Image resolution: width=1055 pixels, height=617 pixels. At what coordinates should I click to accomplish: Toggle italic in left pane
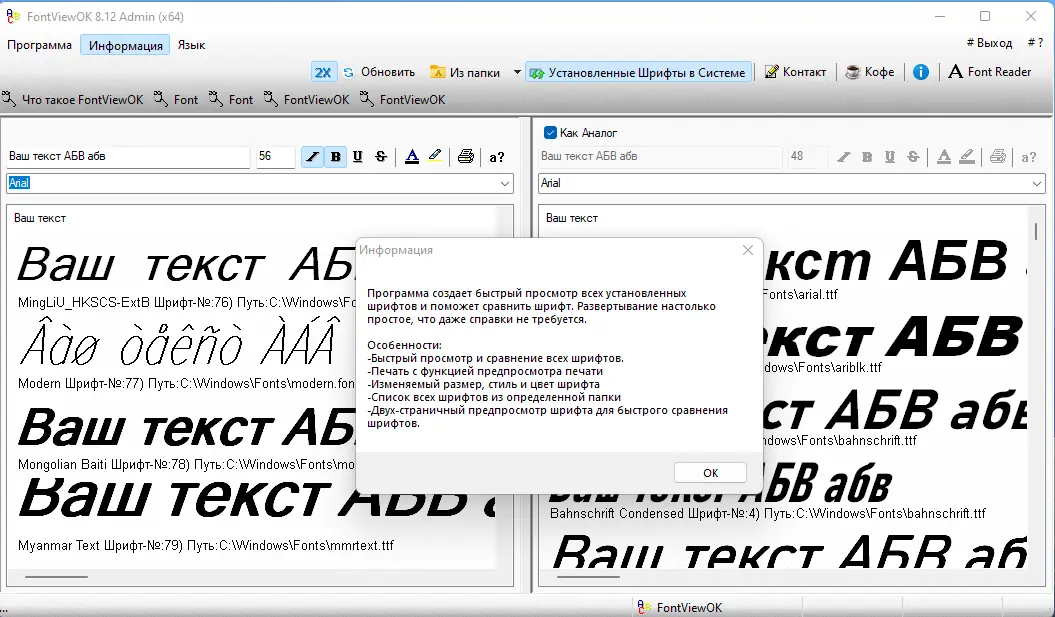coord(312,157)
